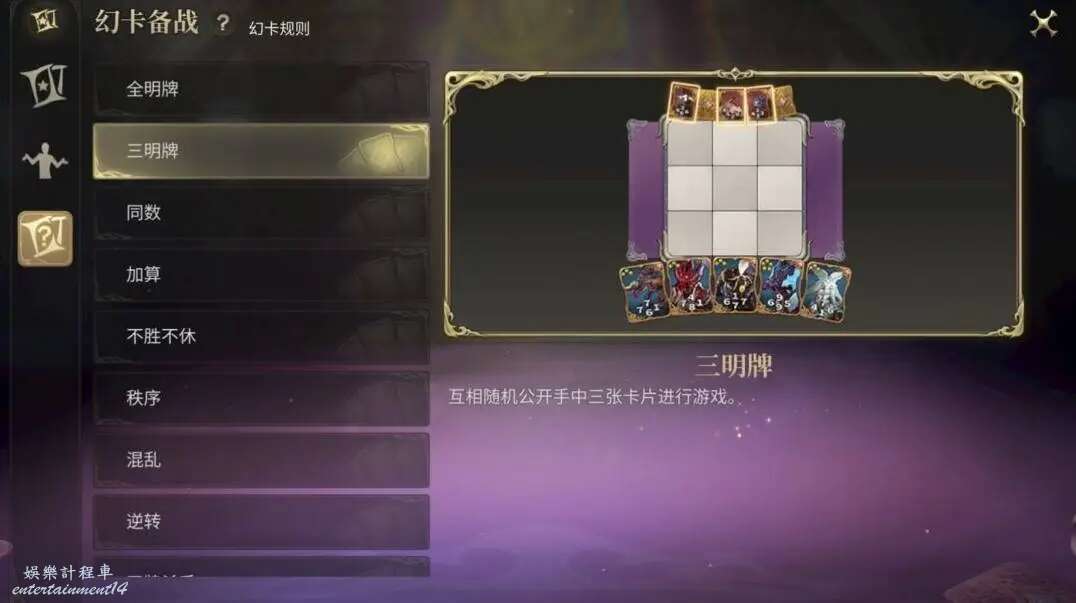The width and height of the screenshot is (1076, 603).
Task: Select the 混乱 rule entry
Action: pyautogui.click(x=261, y=460)
